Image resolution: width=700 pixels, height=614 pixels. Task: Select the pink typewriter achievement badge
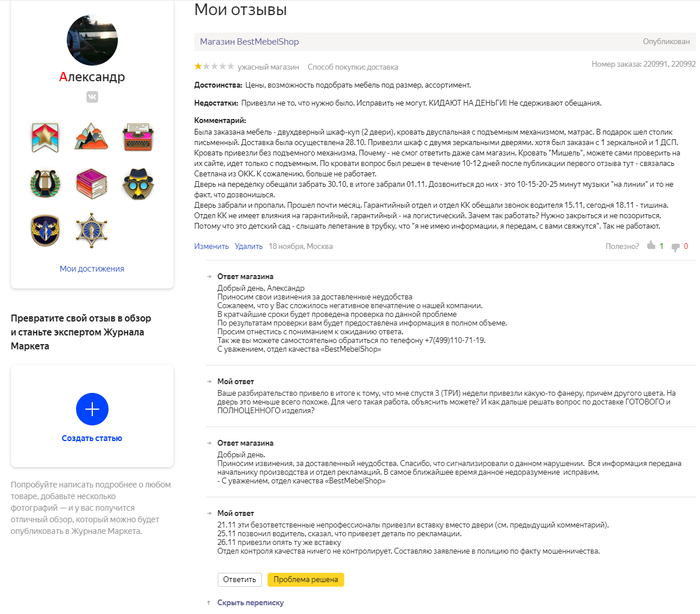138,137
